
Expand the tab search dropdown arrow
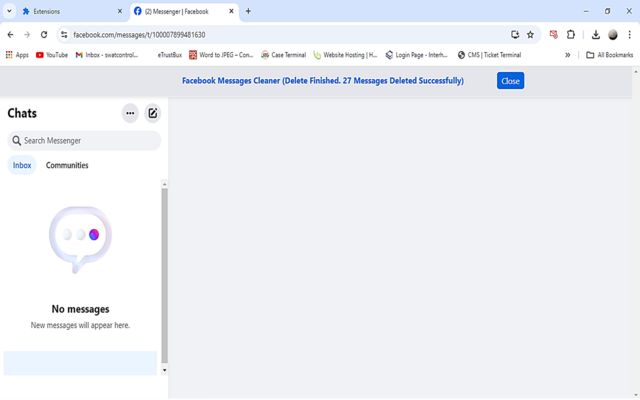(9, 11)
